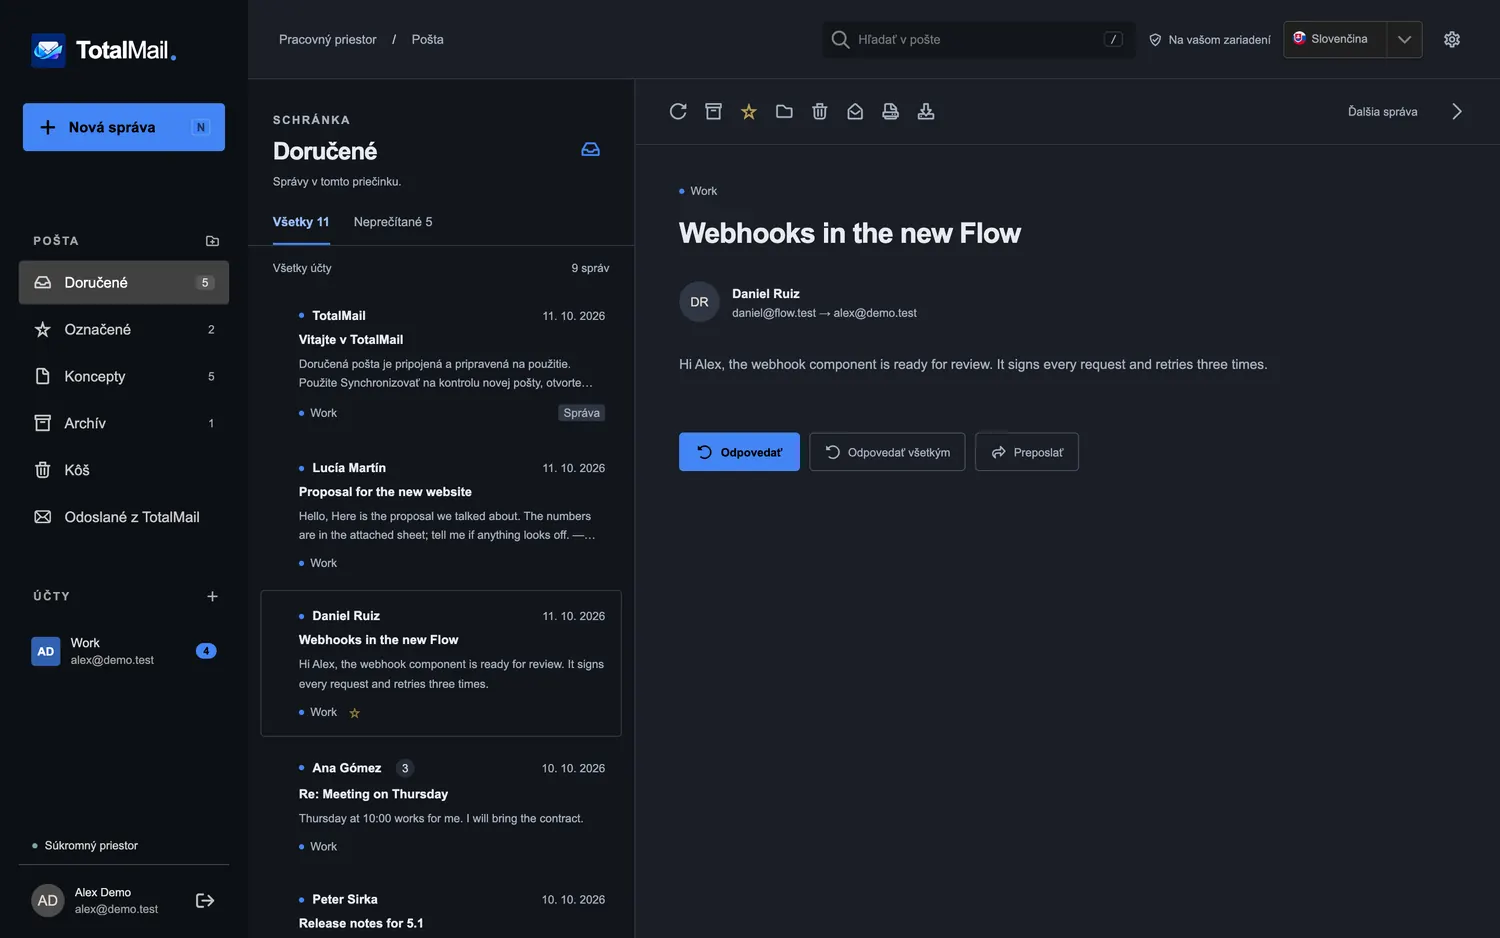Open the move-to-folder icon in toolbar
The height and width of the screenshot is (938, 1500).
[784, 112]
